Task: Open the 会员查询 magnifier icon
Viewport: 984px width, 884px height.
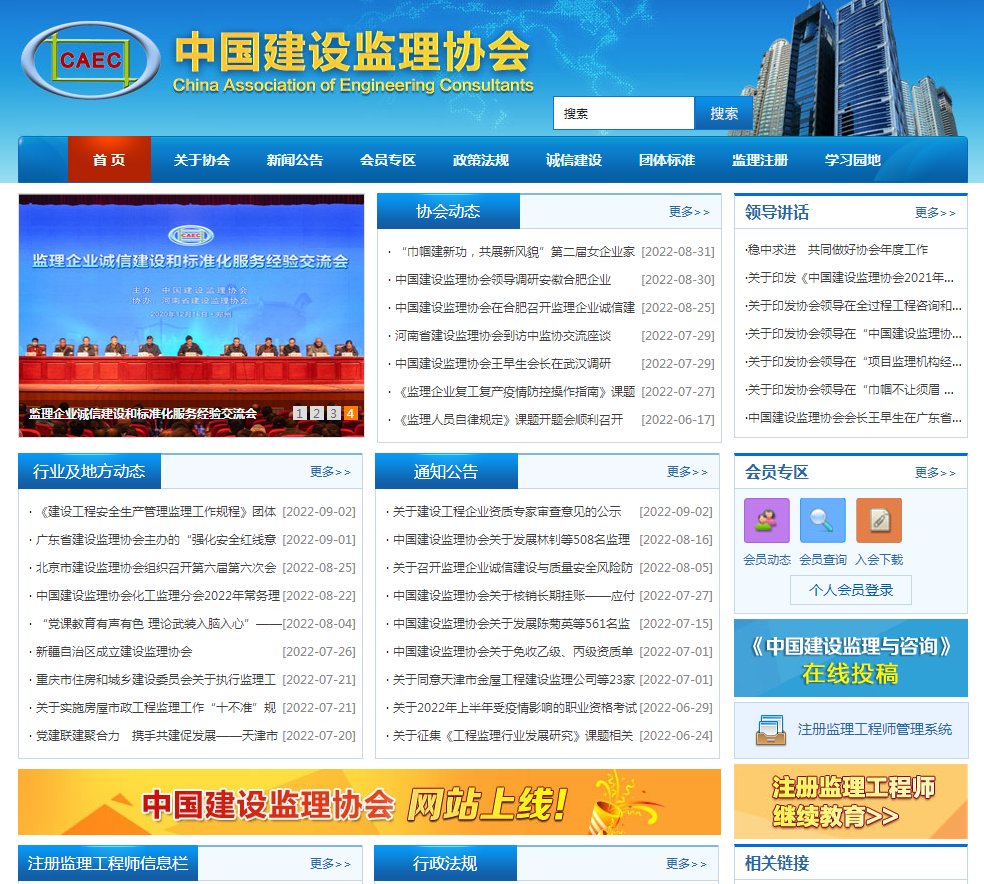Action: [x=823, y=520]
